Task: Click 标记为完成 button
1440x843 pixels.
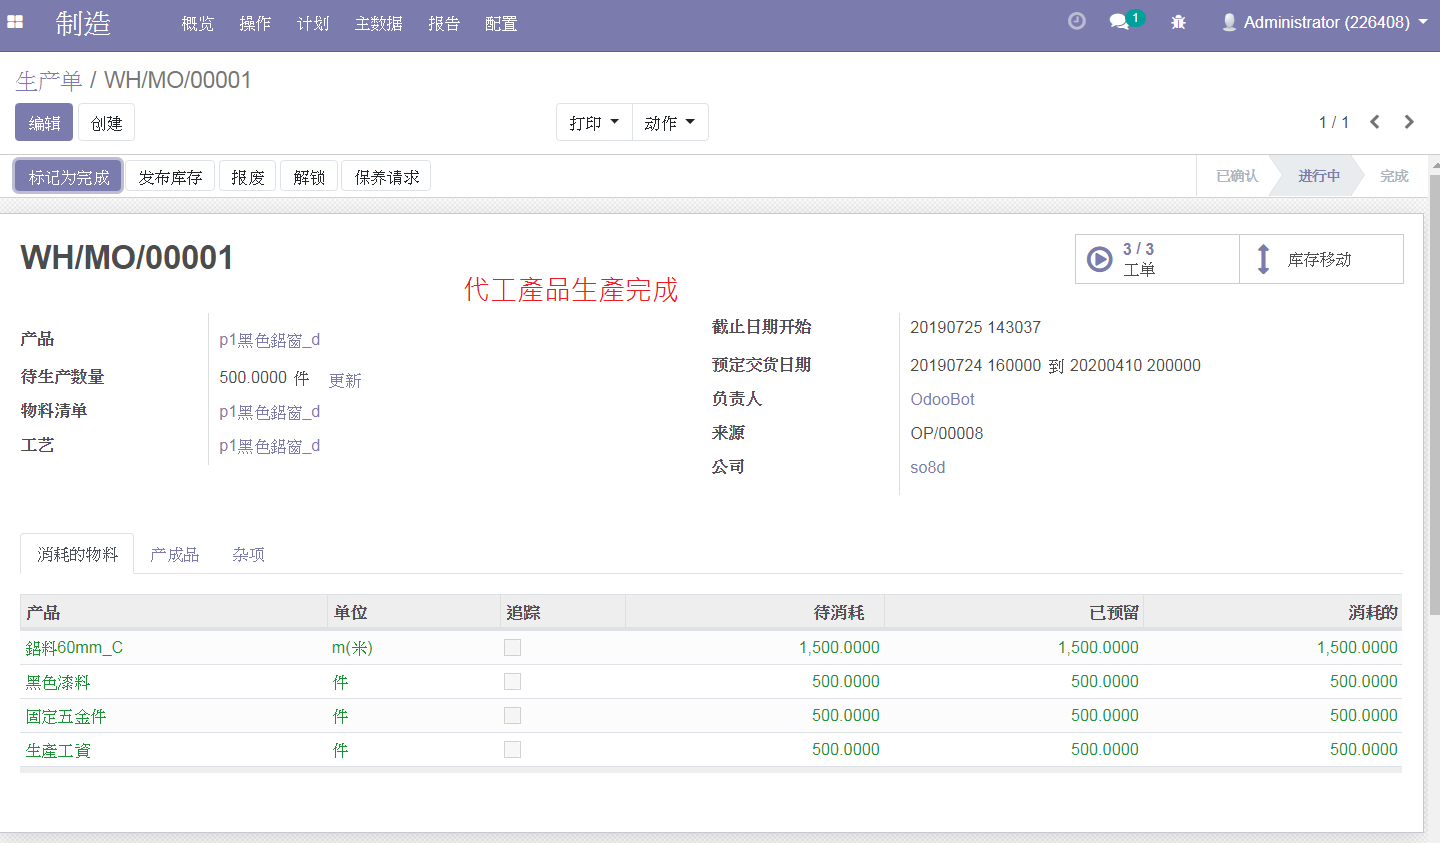Action: pos(68,176)
